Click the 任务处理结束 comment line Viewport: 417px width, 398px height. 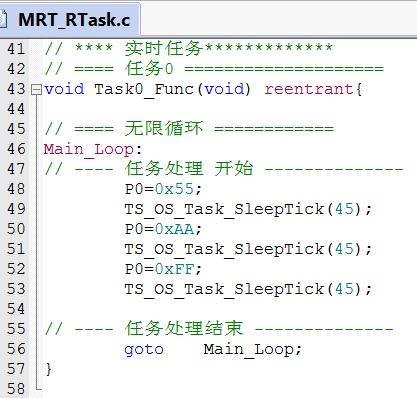[x=219, y=329]
